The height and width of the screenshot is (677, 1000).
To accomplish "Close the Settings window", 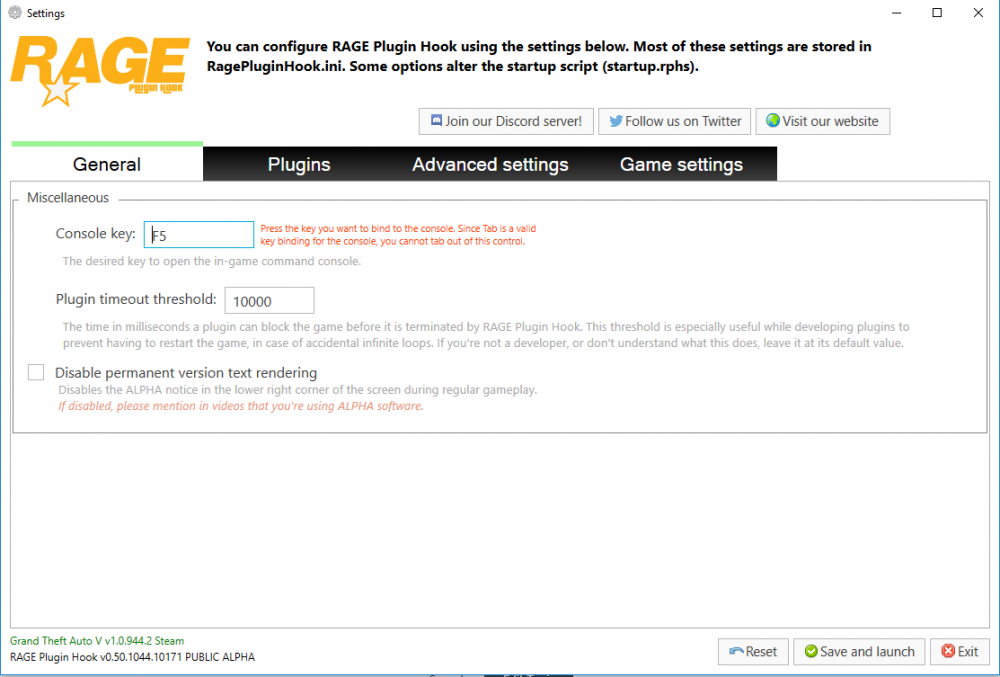I will point(978,13).
